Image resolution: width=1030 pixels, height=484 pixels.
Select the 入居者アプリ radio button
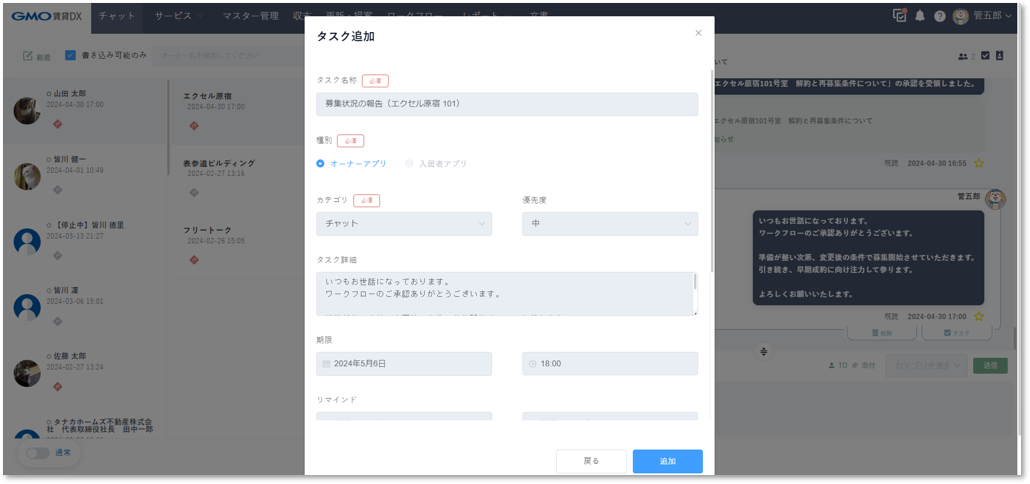coord(409,163)
